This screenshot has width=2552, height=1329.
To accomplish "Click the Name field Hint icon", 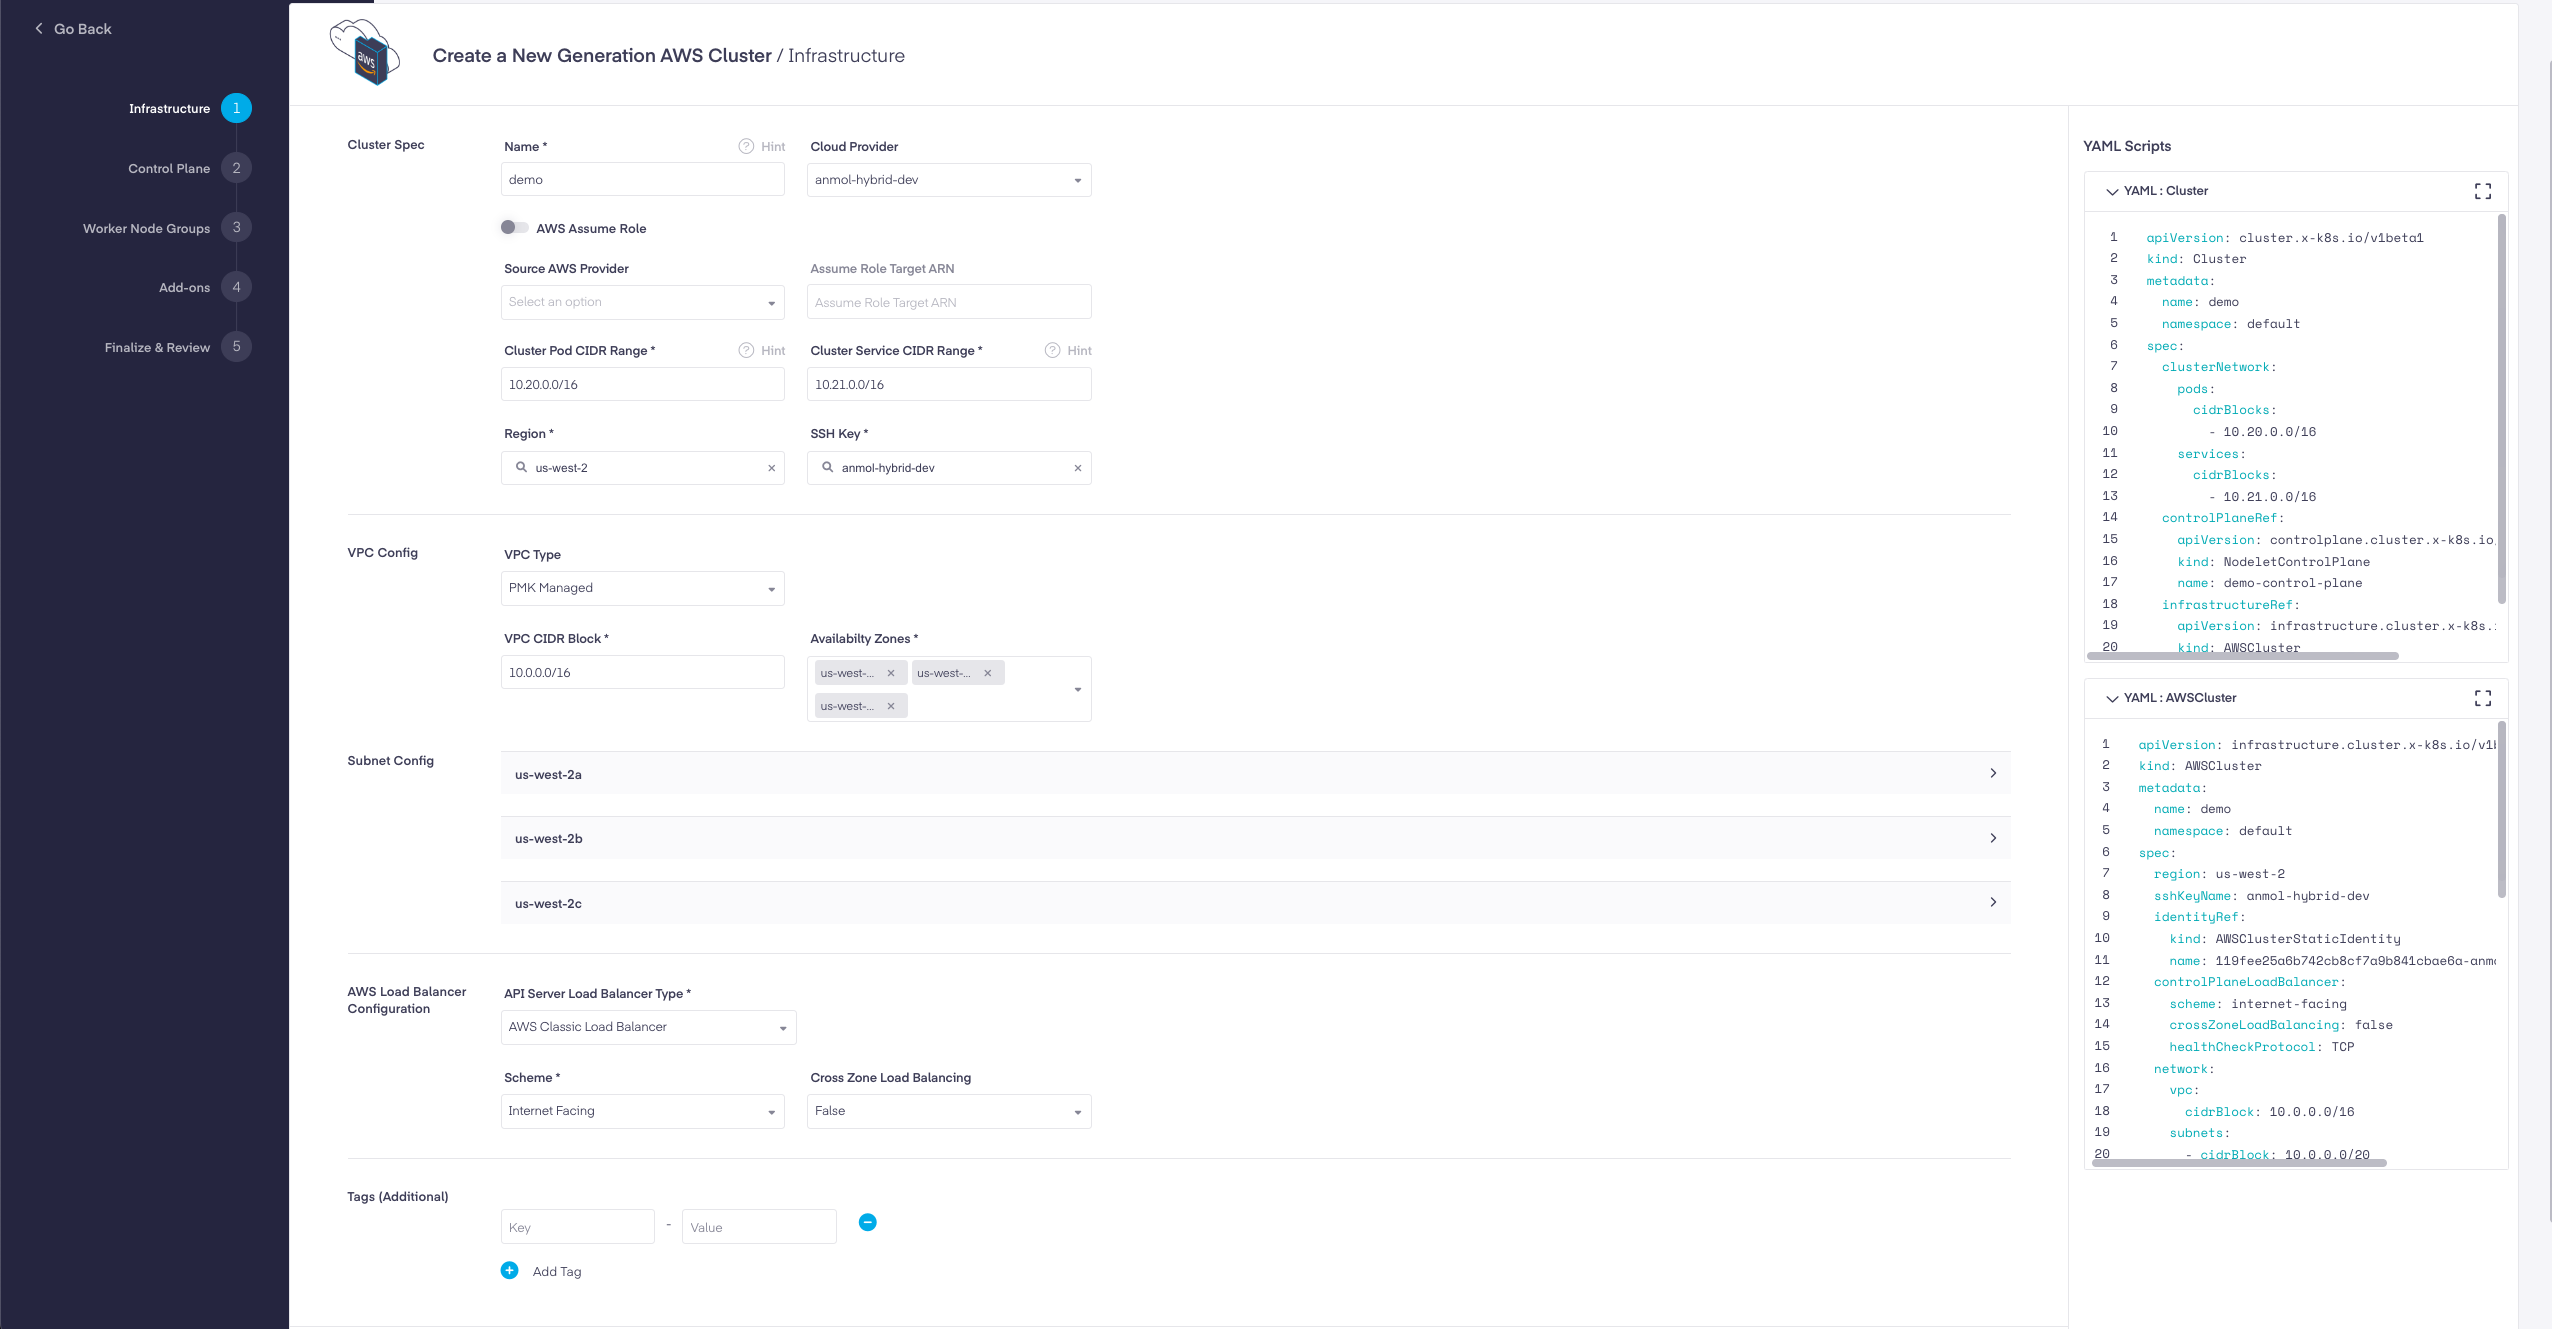I will click(x=746, y=146).
